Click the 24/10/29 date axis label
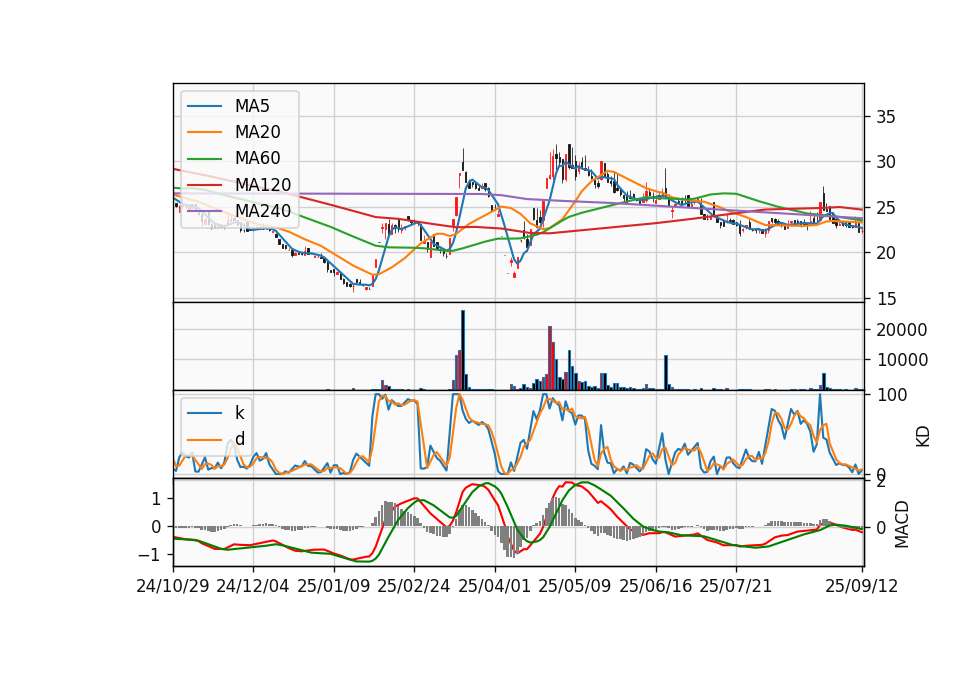This screenshot has width=960, height=690. [173, 586]
